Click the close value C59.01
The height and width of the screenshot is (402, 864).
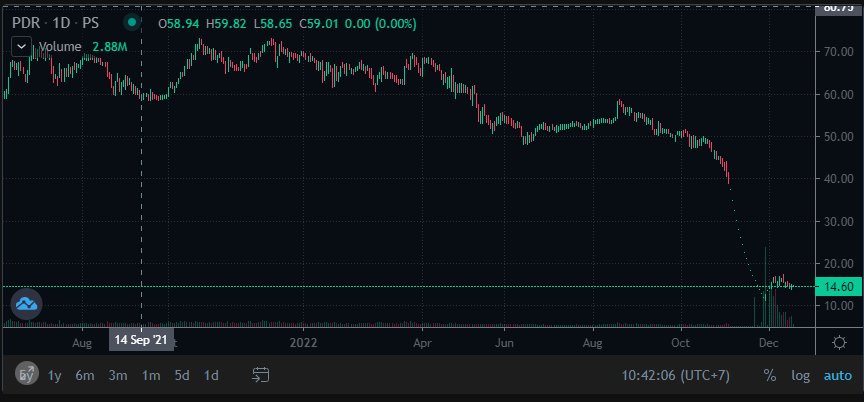click(320, 24)
